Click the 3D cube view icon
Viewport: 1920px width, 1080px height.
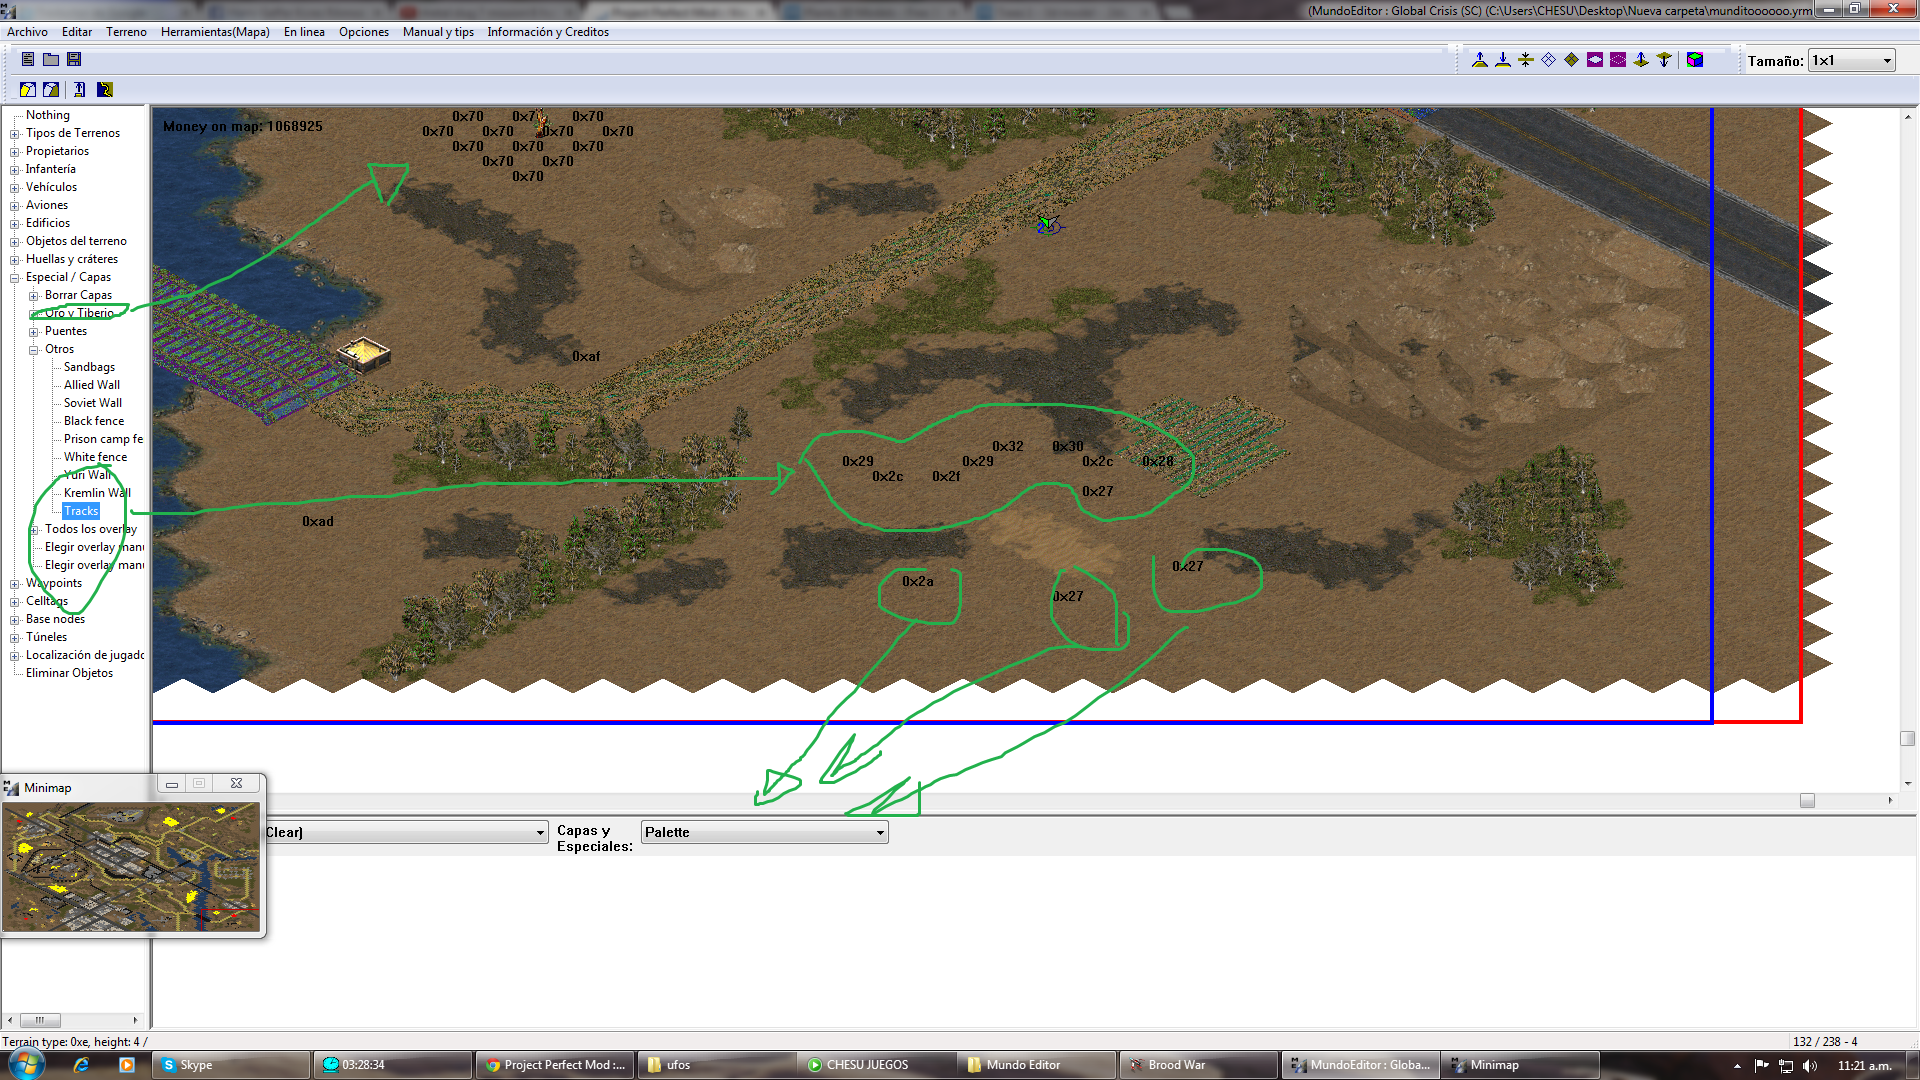(1695, 59)
